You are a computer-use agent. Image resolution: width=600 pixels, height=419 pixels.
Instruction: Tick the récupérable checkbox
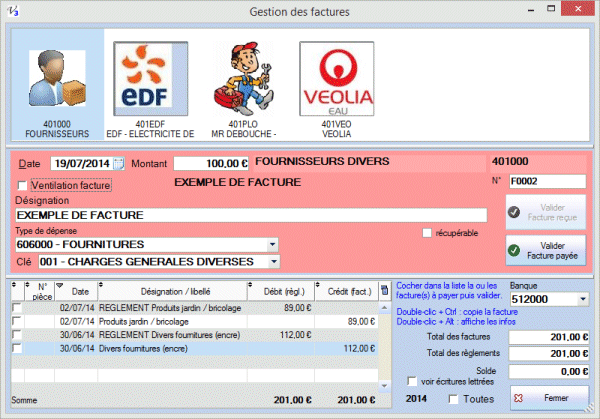pyautogui.click(x=427, y=233)
